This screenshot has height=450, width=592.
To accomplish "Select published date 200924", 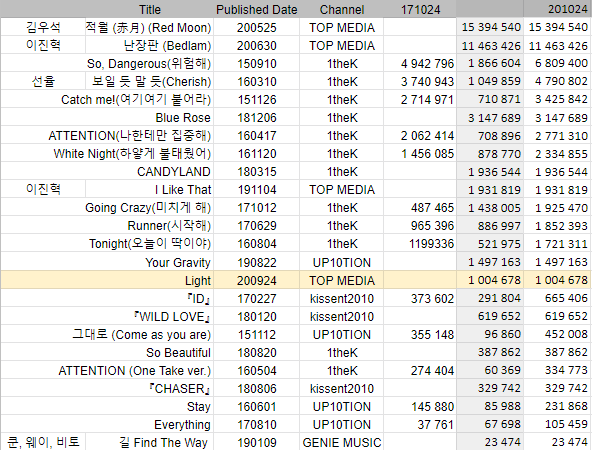I will coord(256,280).
